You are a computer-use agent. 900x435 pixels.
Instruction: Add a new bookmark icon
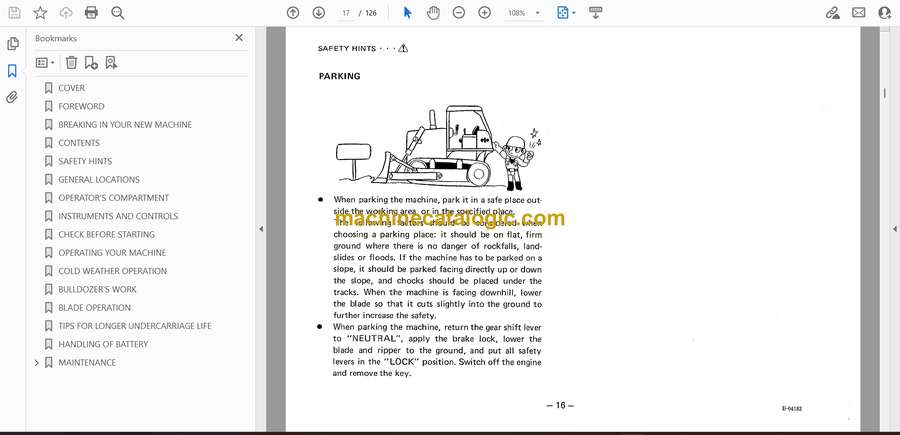(x=91, y=63)
